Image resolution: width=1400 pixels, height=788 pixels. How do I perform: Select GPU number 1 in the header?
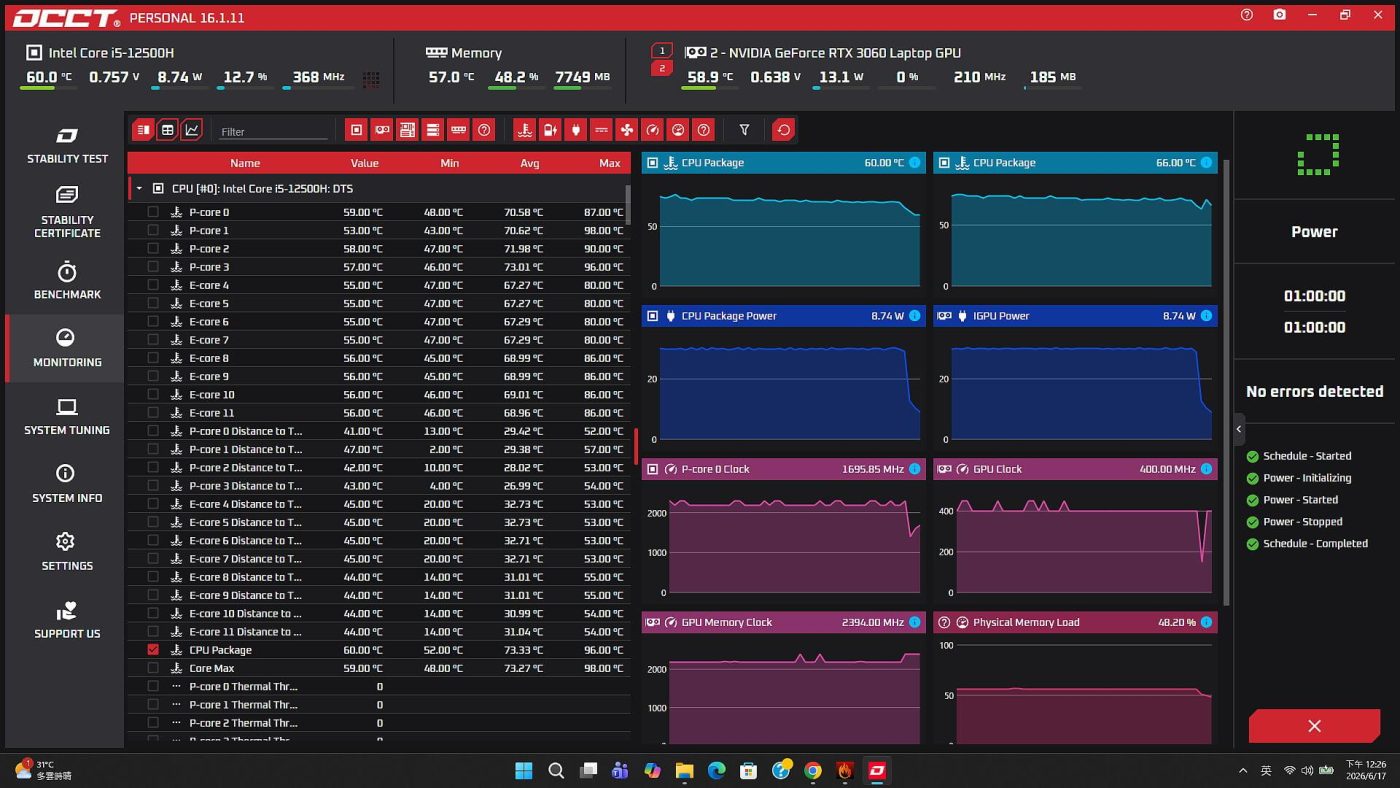tap(661, 50)
